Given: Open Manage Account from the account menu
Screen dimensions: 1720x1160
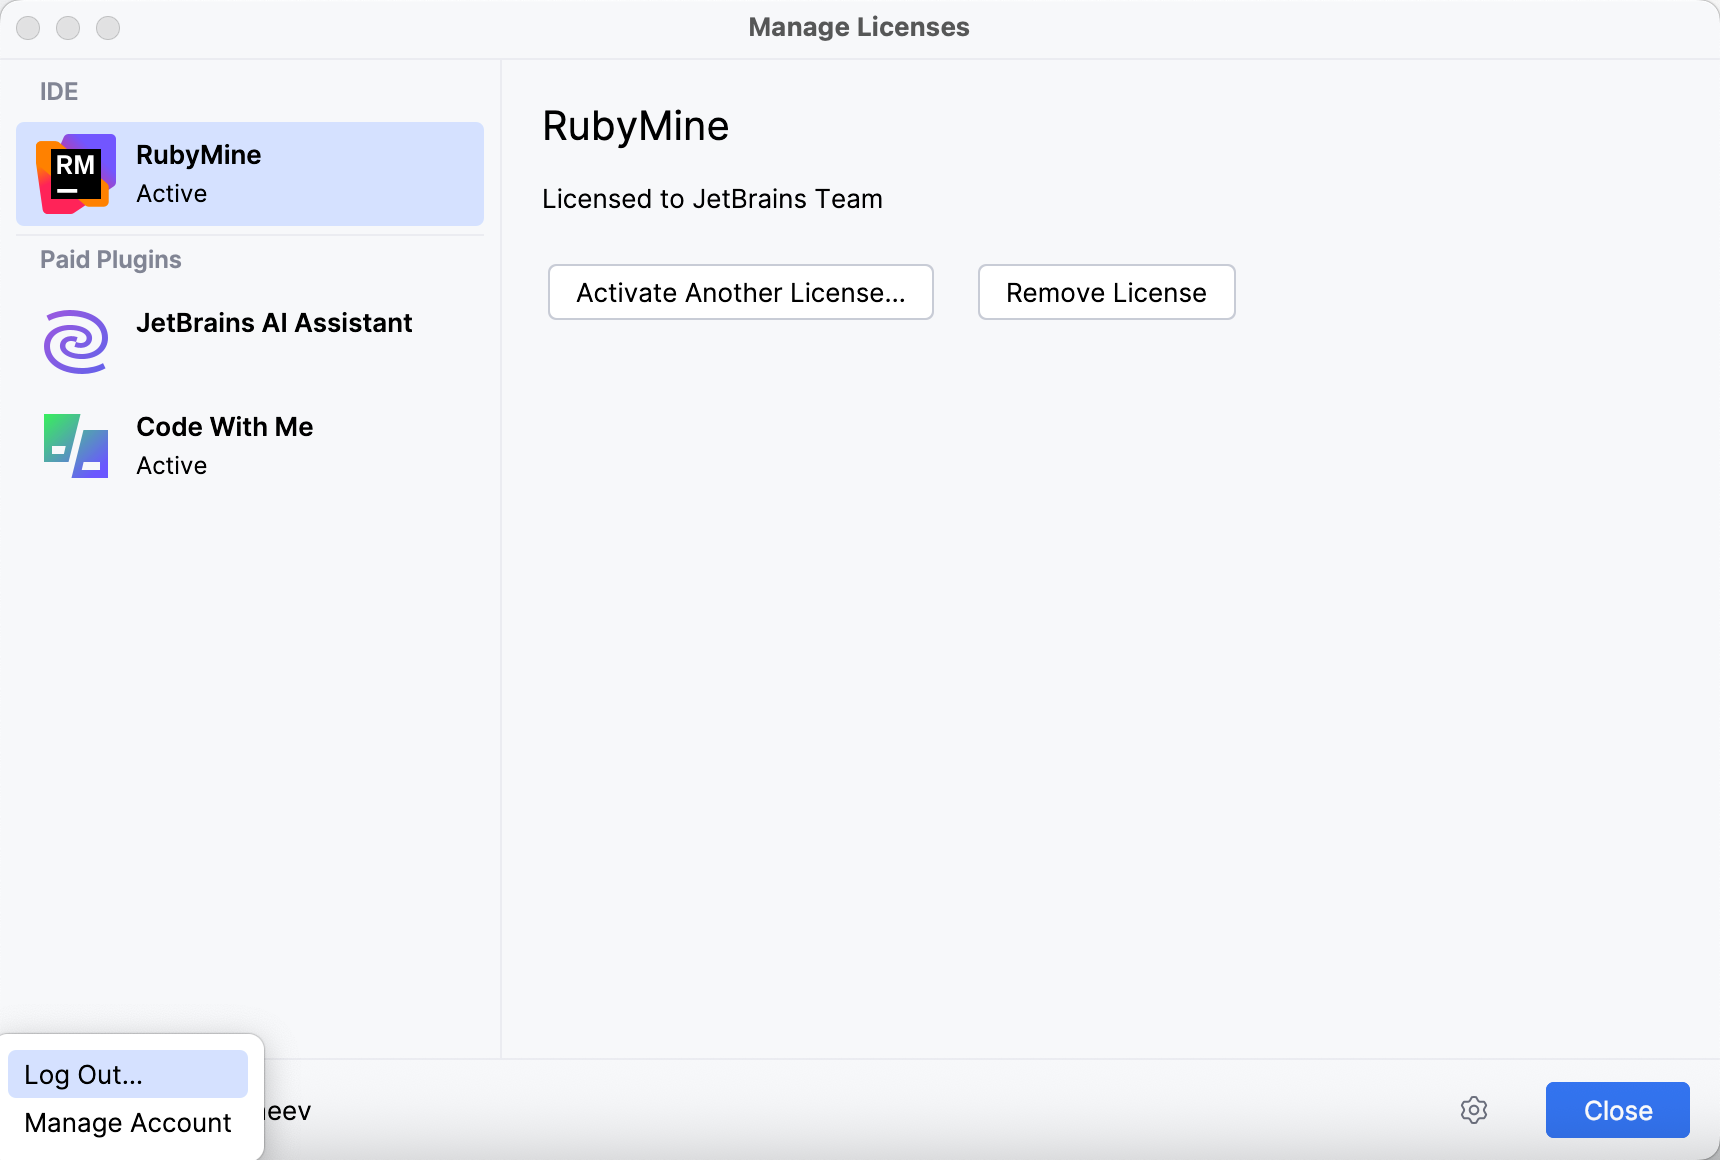Looking at the screenshot, I should click(126, 1122).
